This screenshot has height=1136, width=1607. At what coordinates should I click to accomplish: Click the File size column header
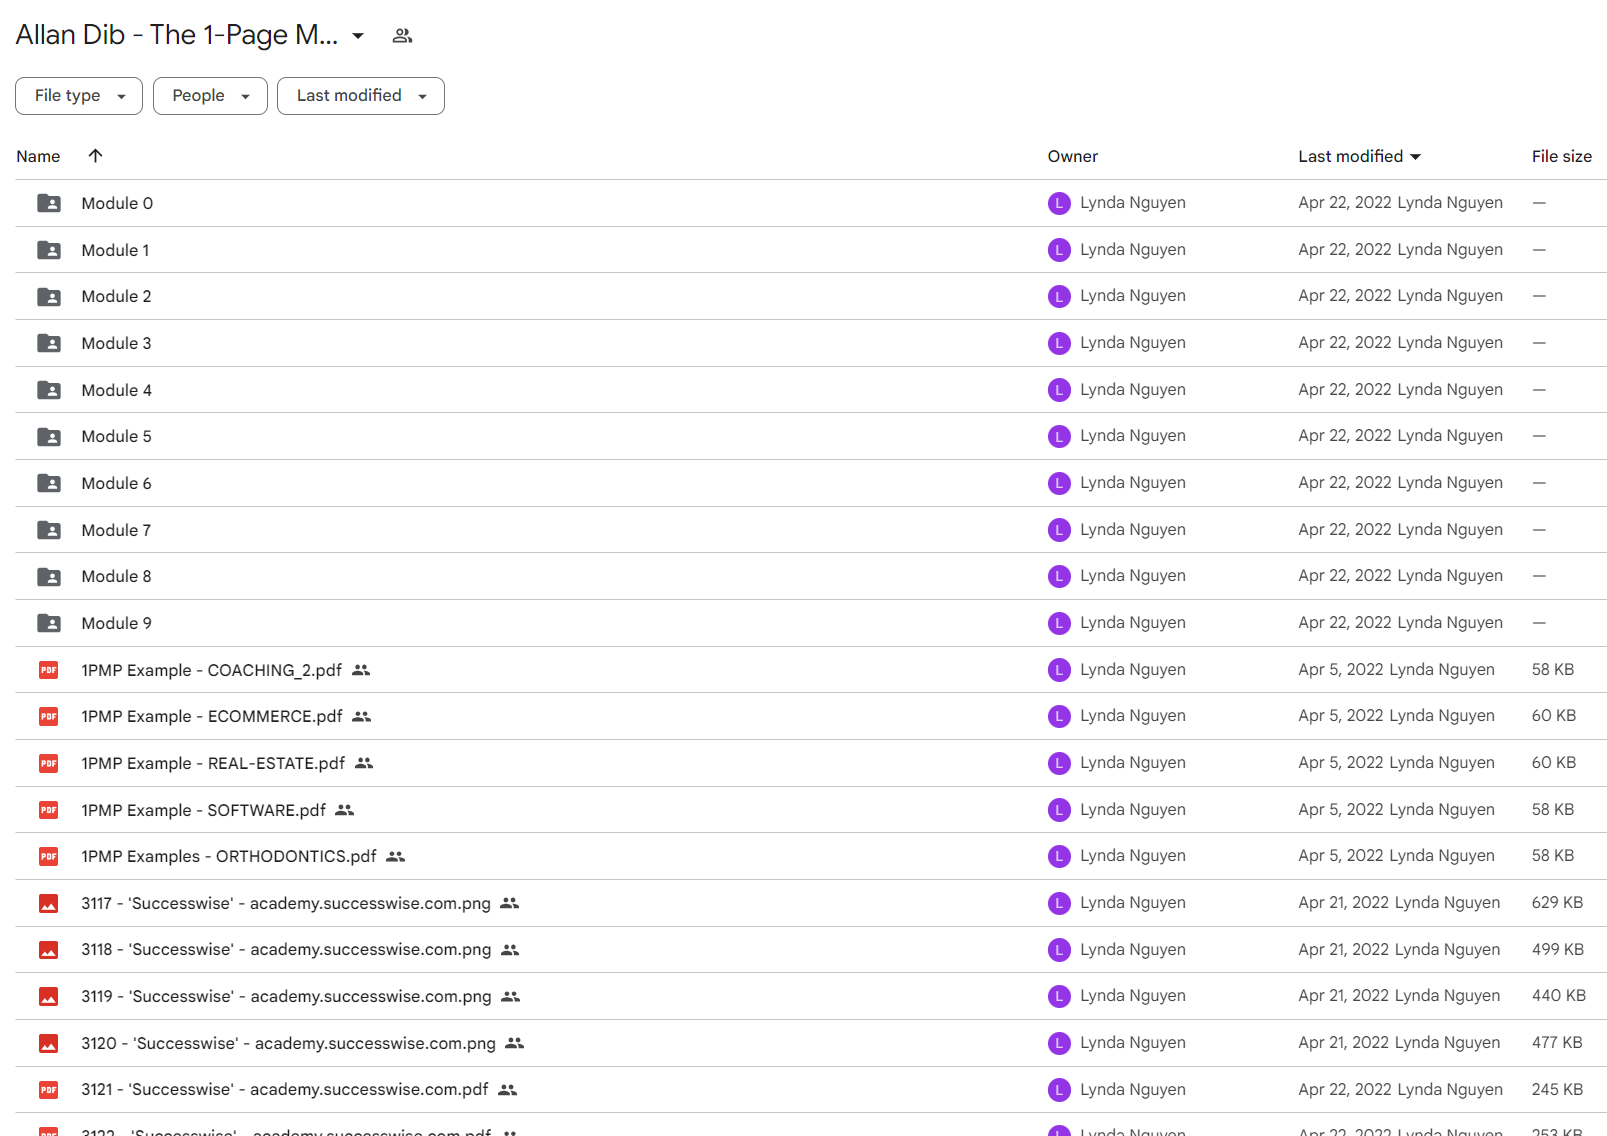(x=1561, y=156)
